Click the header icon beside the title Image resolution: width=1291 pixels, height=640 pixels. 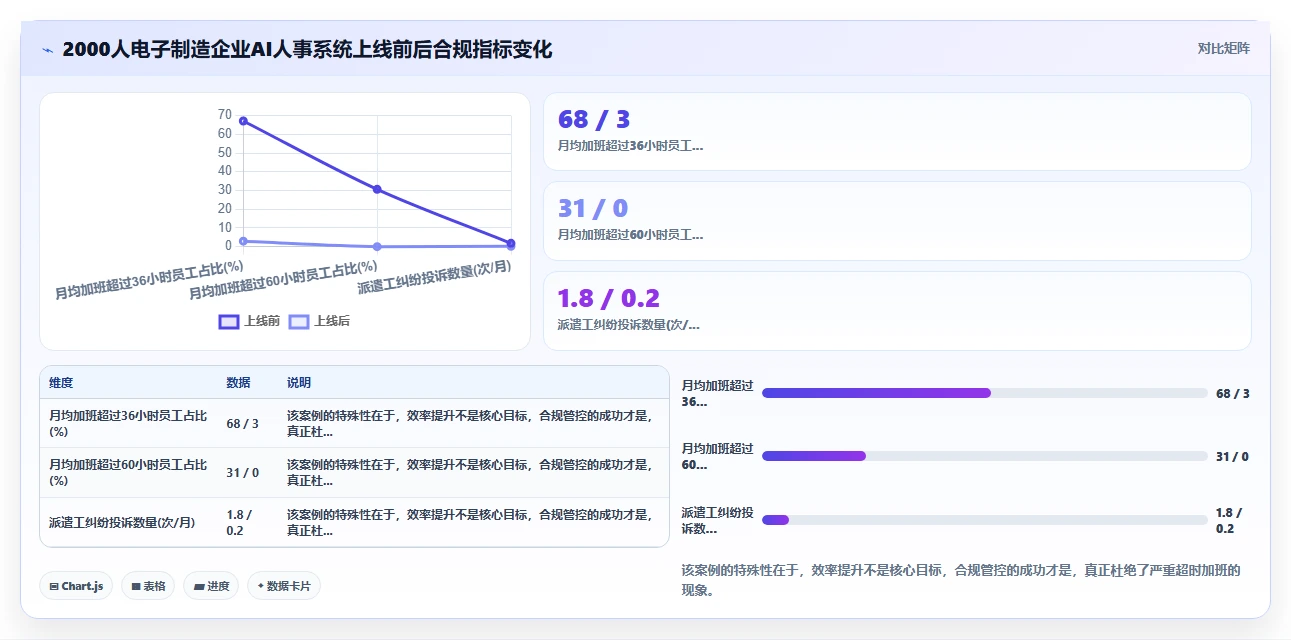pos(47,49)
